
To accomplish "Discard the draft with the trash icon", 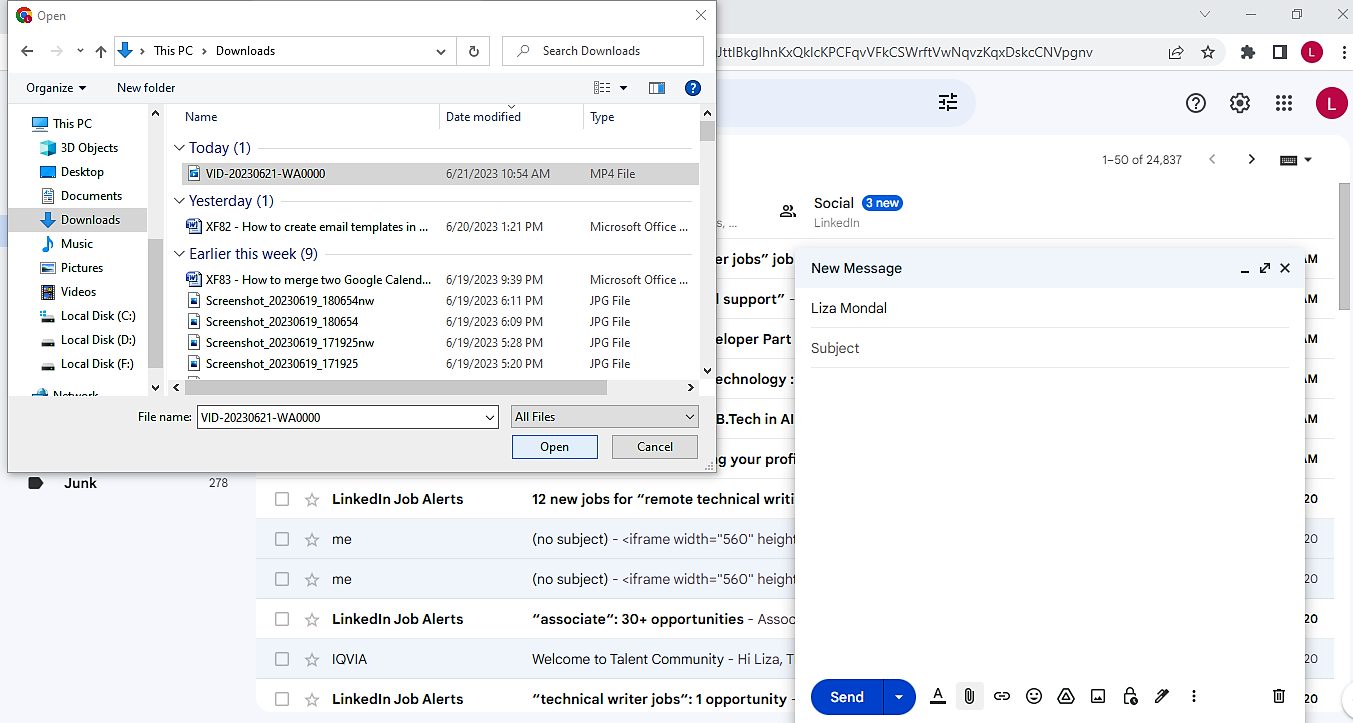I will tap(1278, 696).
